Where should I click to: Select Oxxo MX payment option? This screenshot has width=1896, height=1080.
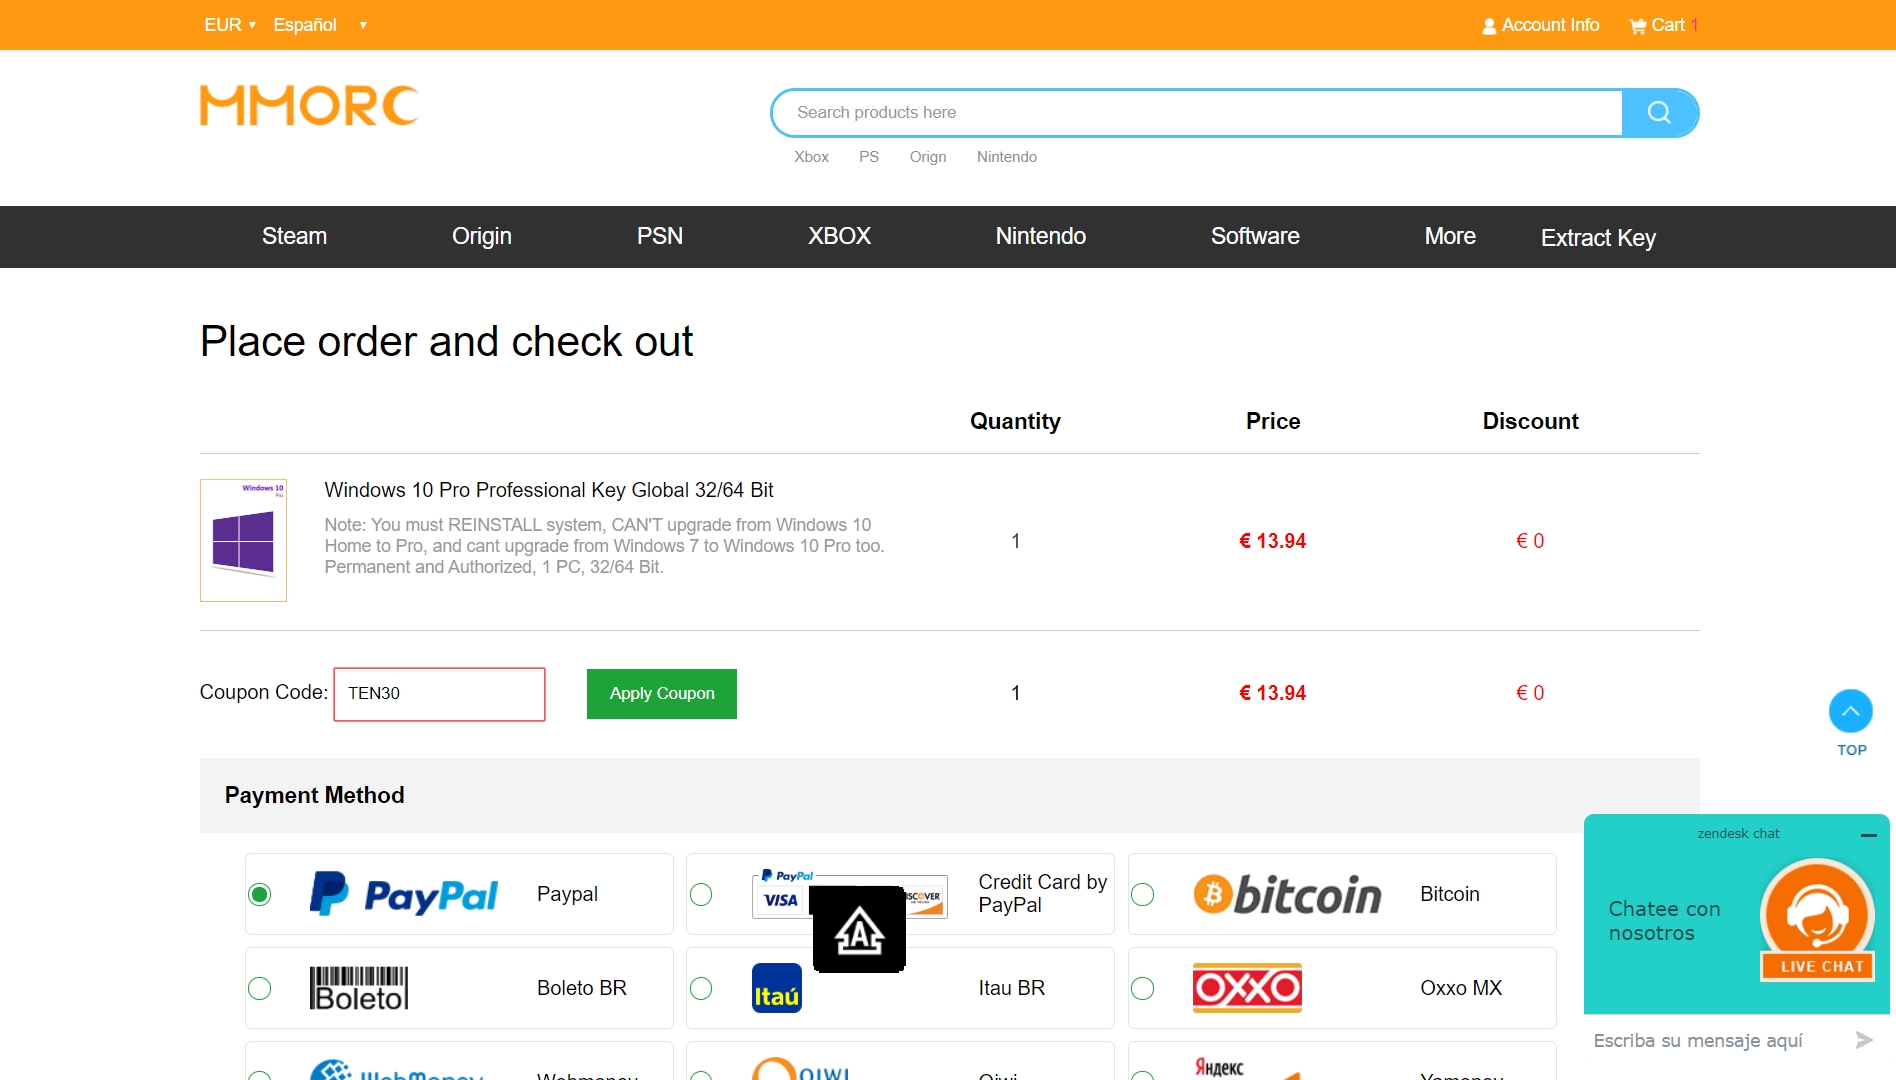point(1142,988)
